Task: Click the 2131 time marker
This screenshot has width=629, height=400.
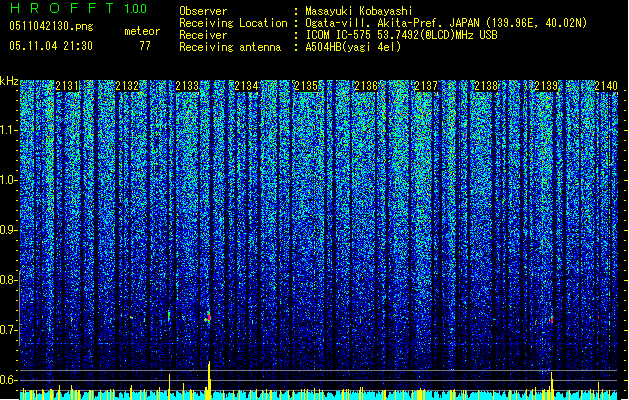Action: tap(67, 86)
